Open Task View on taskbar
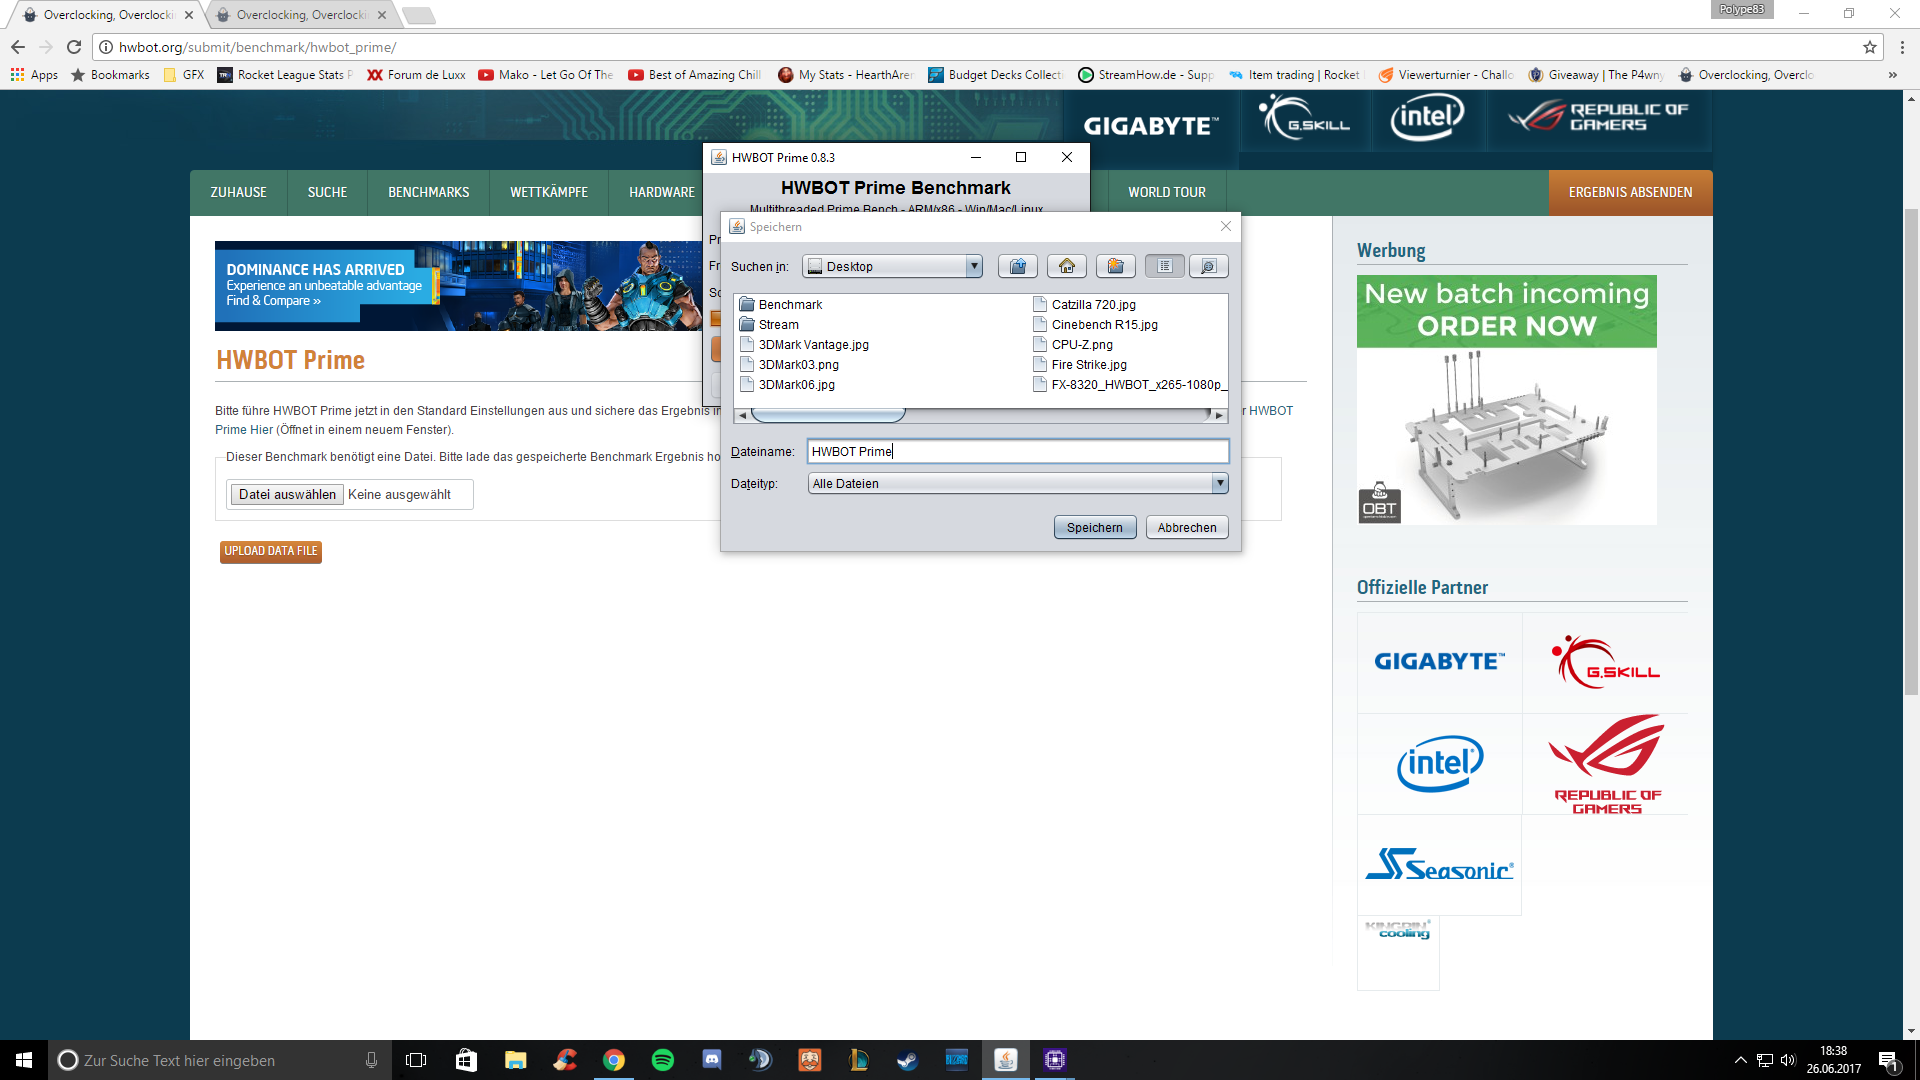The image size is (1920, 1080). (x=416, y=1060)
